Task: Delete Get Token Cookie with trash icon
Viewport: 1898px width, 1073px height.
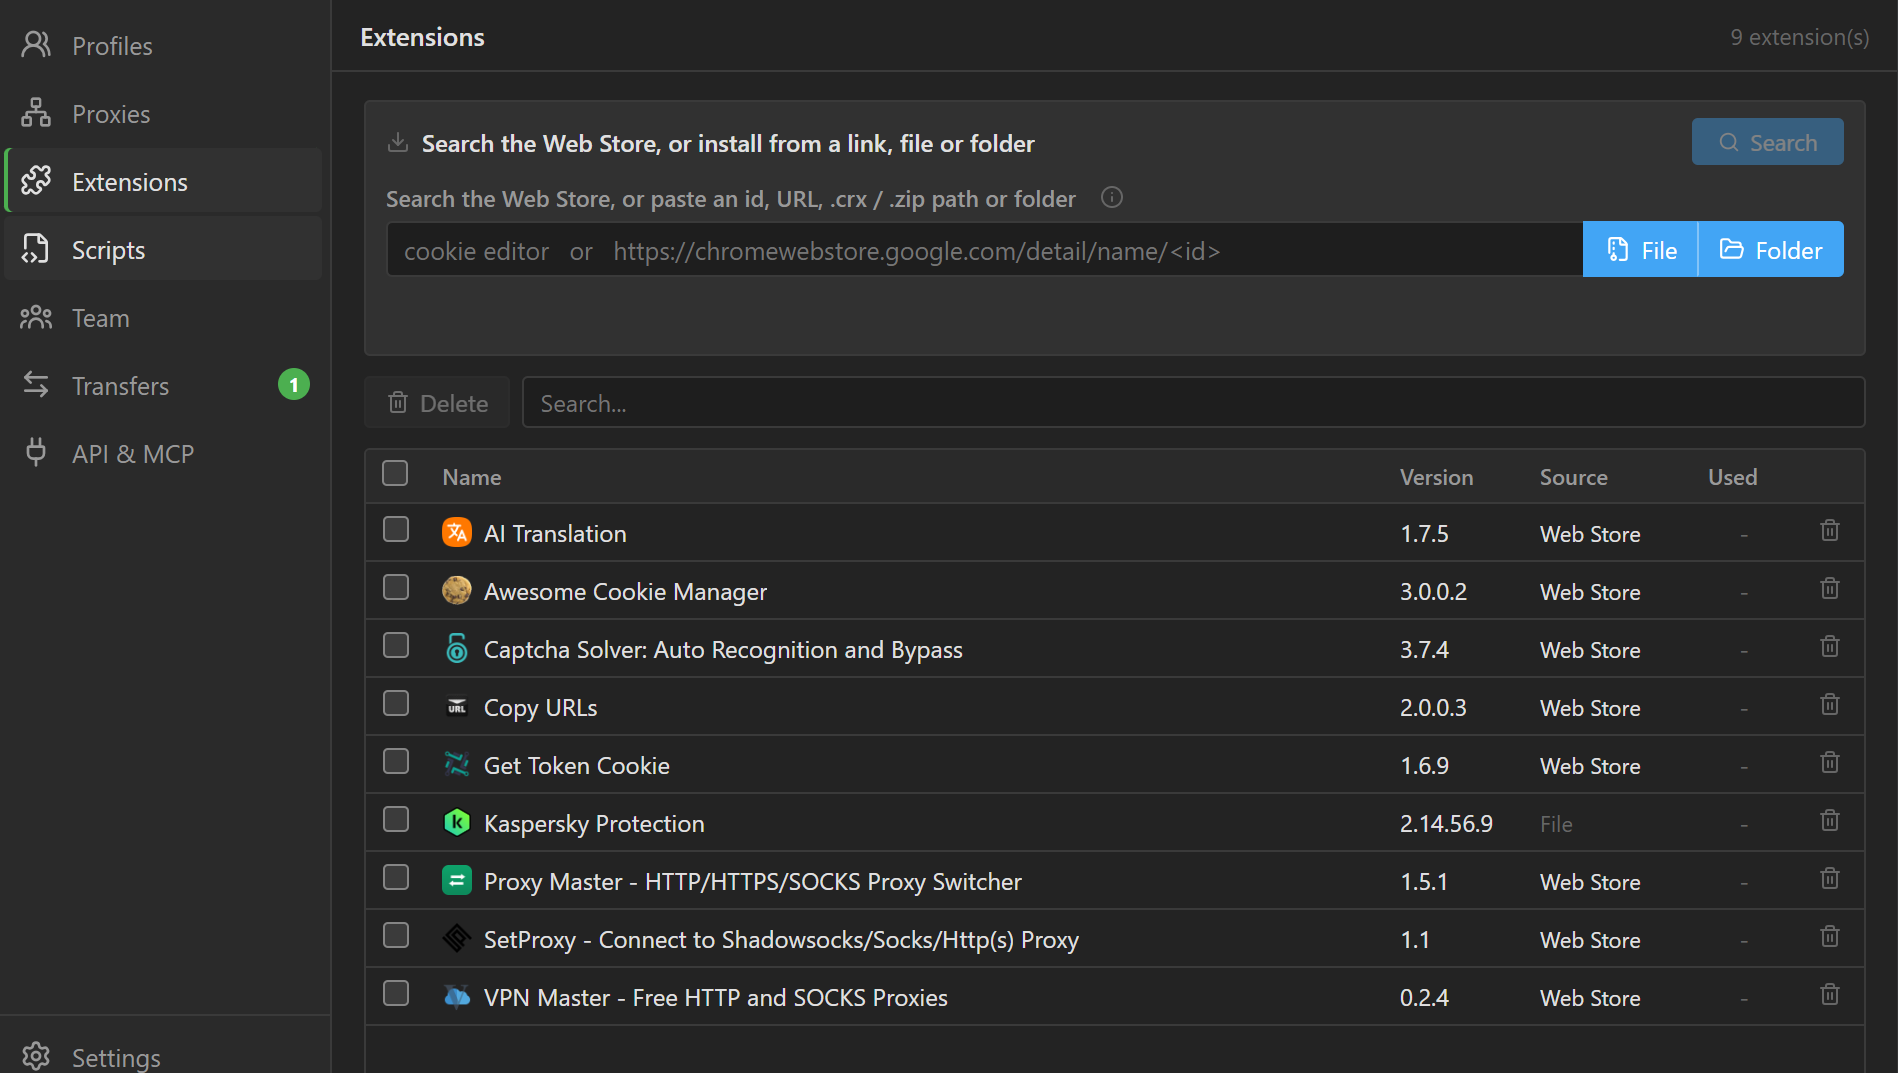Action: tap(1829, 763)
